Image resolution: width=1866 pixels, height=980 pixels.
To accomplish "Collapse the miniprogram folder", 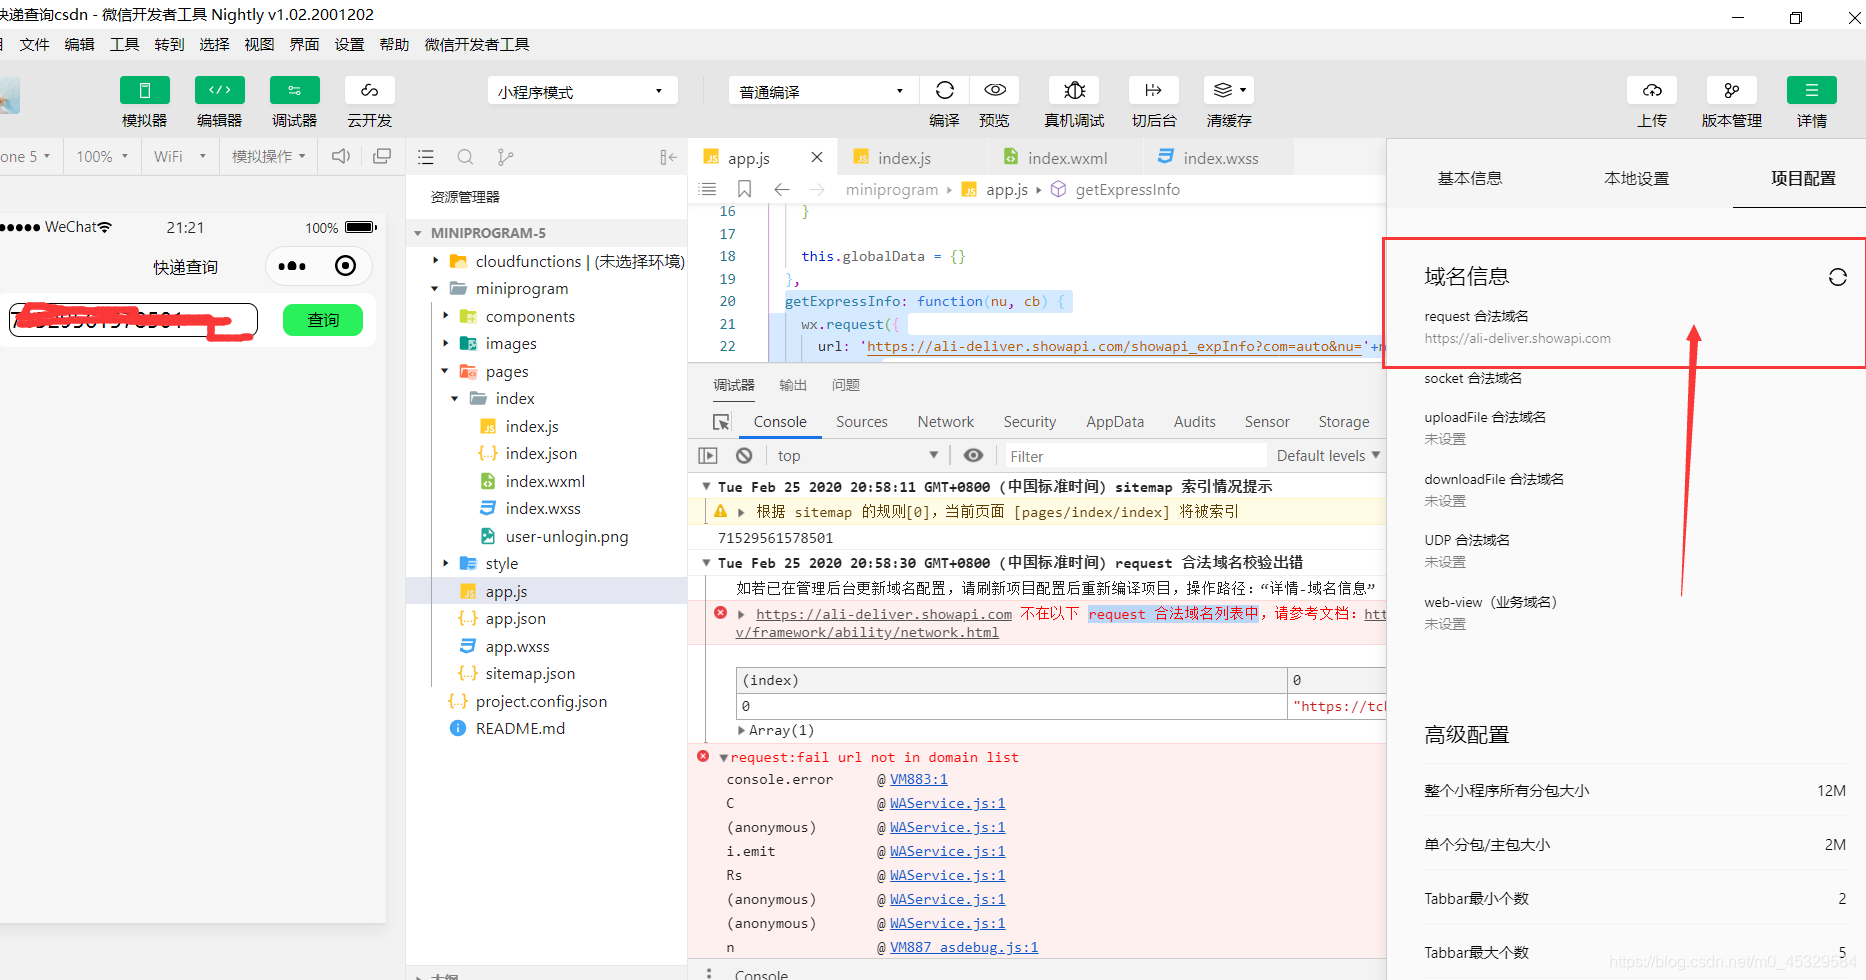I will (x=435, y=289).
